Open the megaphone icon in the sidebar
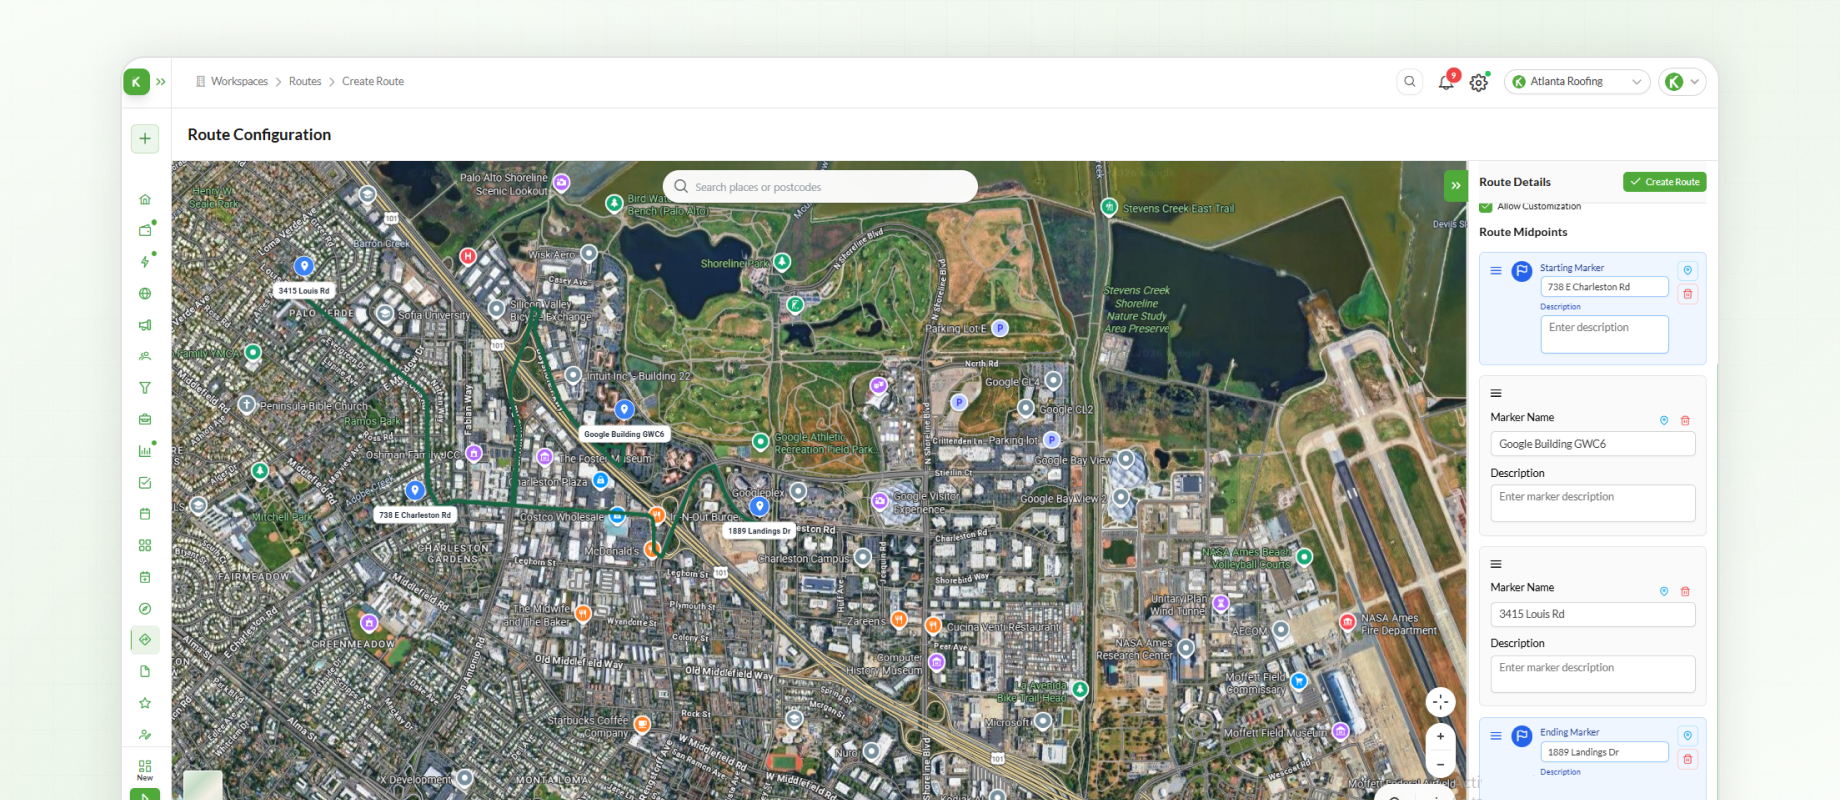This screenshot has width=1840, height=800. (x=145, y=325)
